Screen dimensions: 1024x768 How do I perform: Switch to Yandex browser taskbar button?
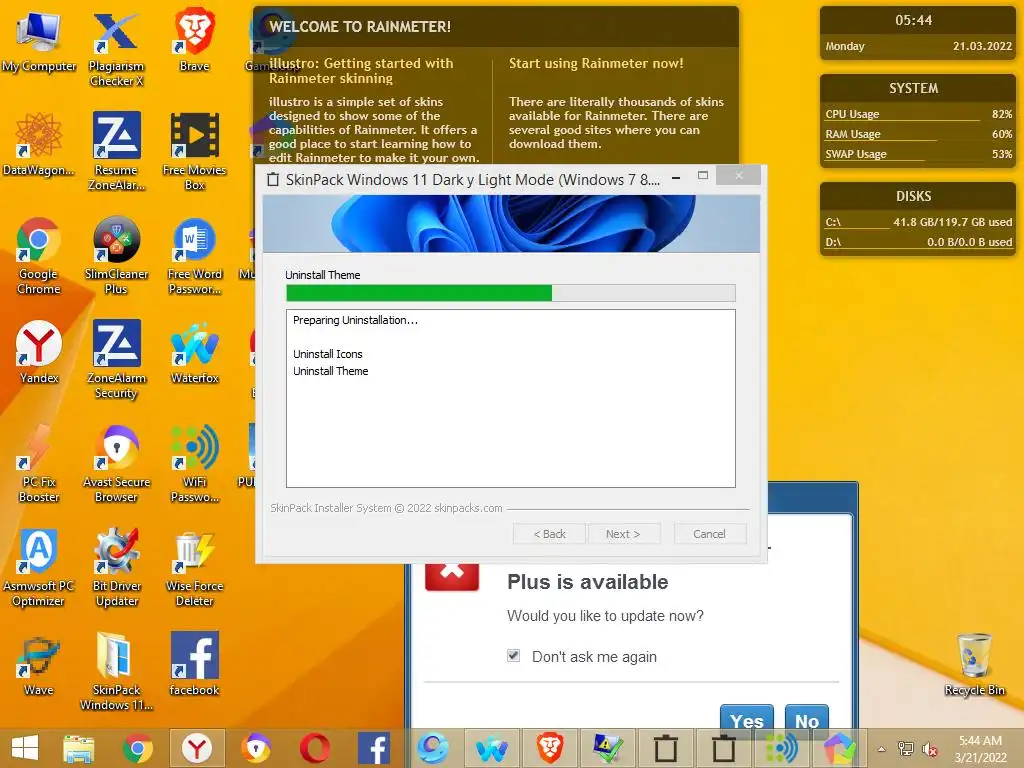[197, 748]
